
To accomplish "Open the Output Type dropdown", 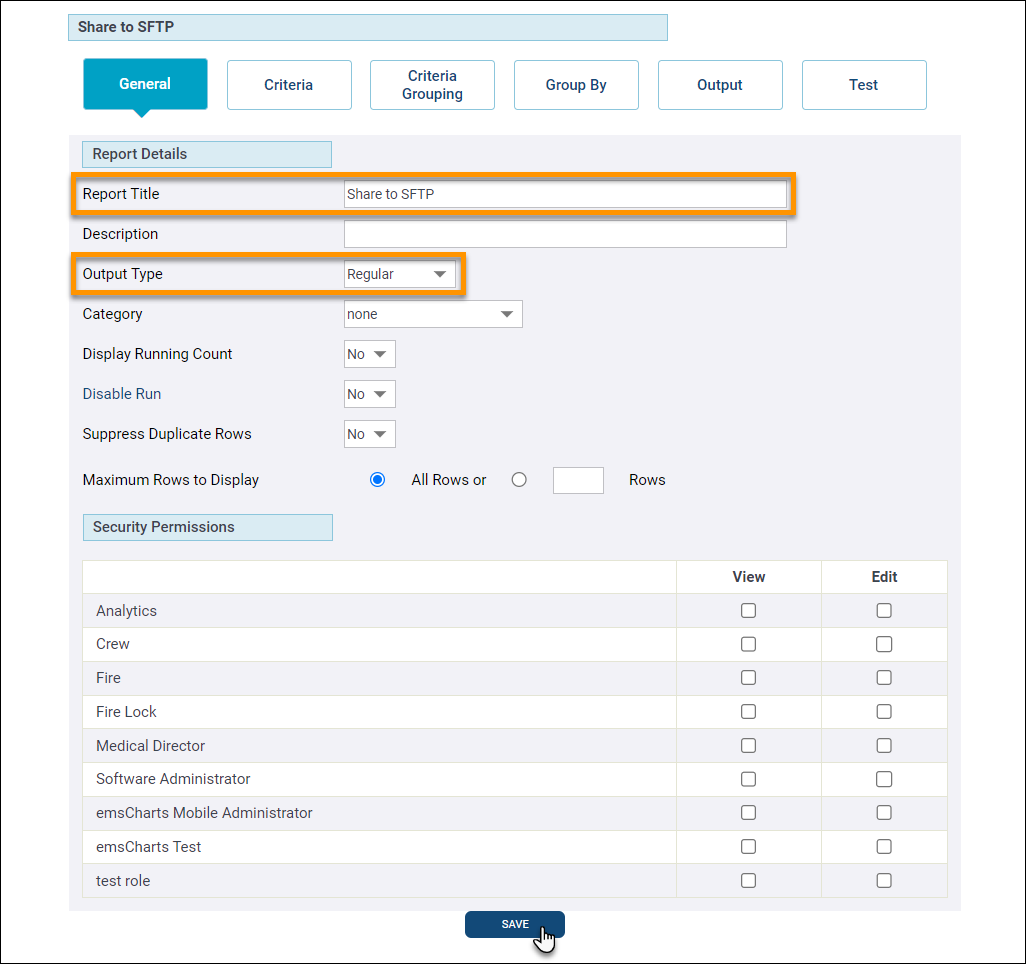I will click(x=400, y=274).
